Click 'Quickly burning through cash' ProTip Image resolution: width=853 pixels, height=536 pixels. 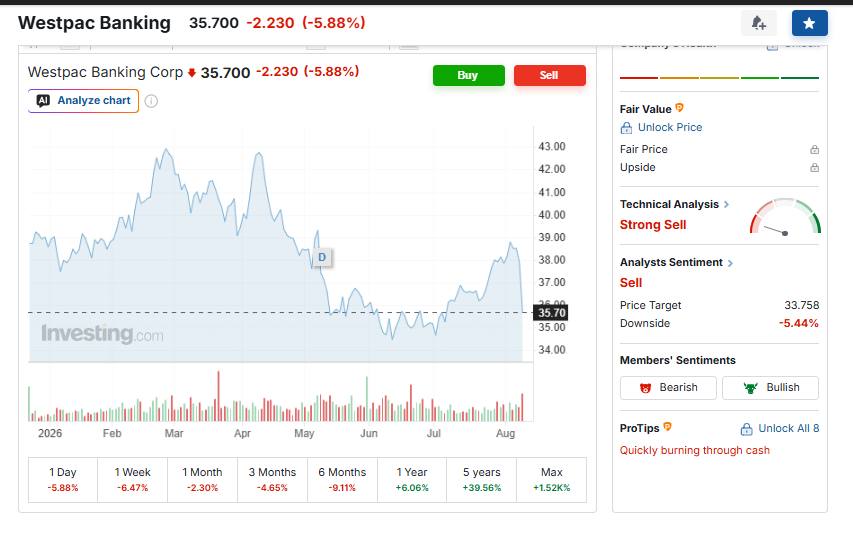coord(695,451)
